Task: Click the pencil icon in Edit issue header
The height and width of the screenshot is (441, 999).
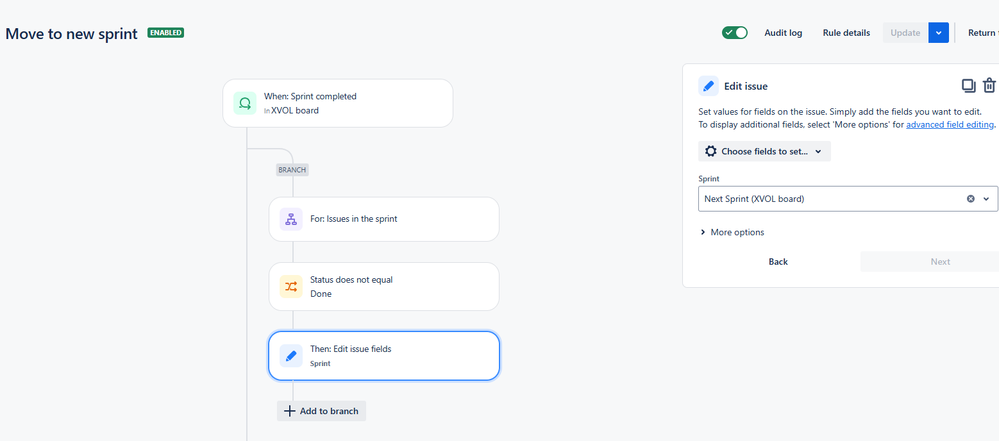Action: pos(708,86)
